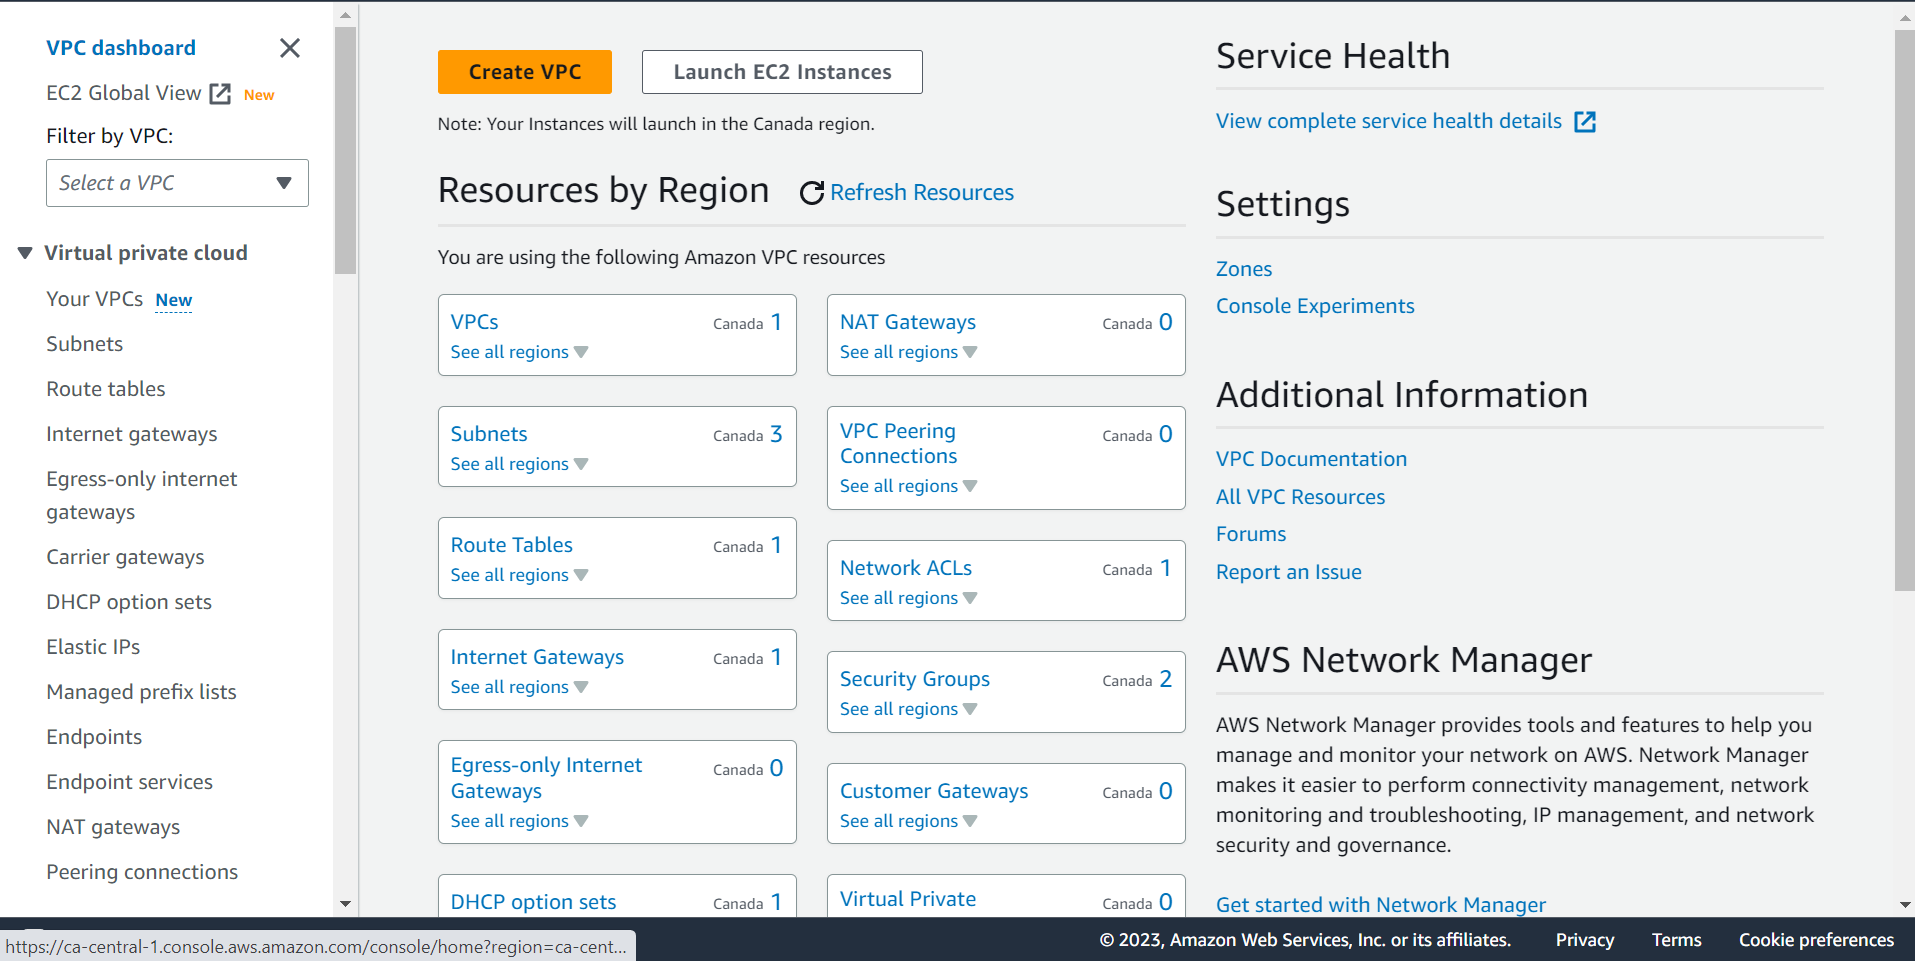Screen dimensions: 1915x961
Task: Click the Create VPC button
Action: 525,72
